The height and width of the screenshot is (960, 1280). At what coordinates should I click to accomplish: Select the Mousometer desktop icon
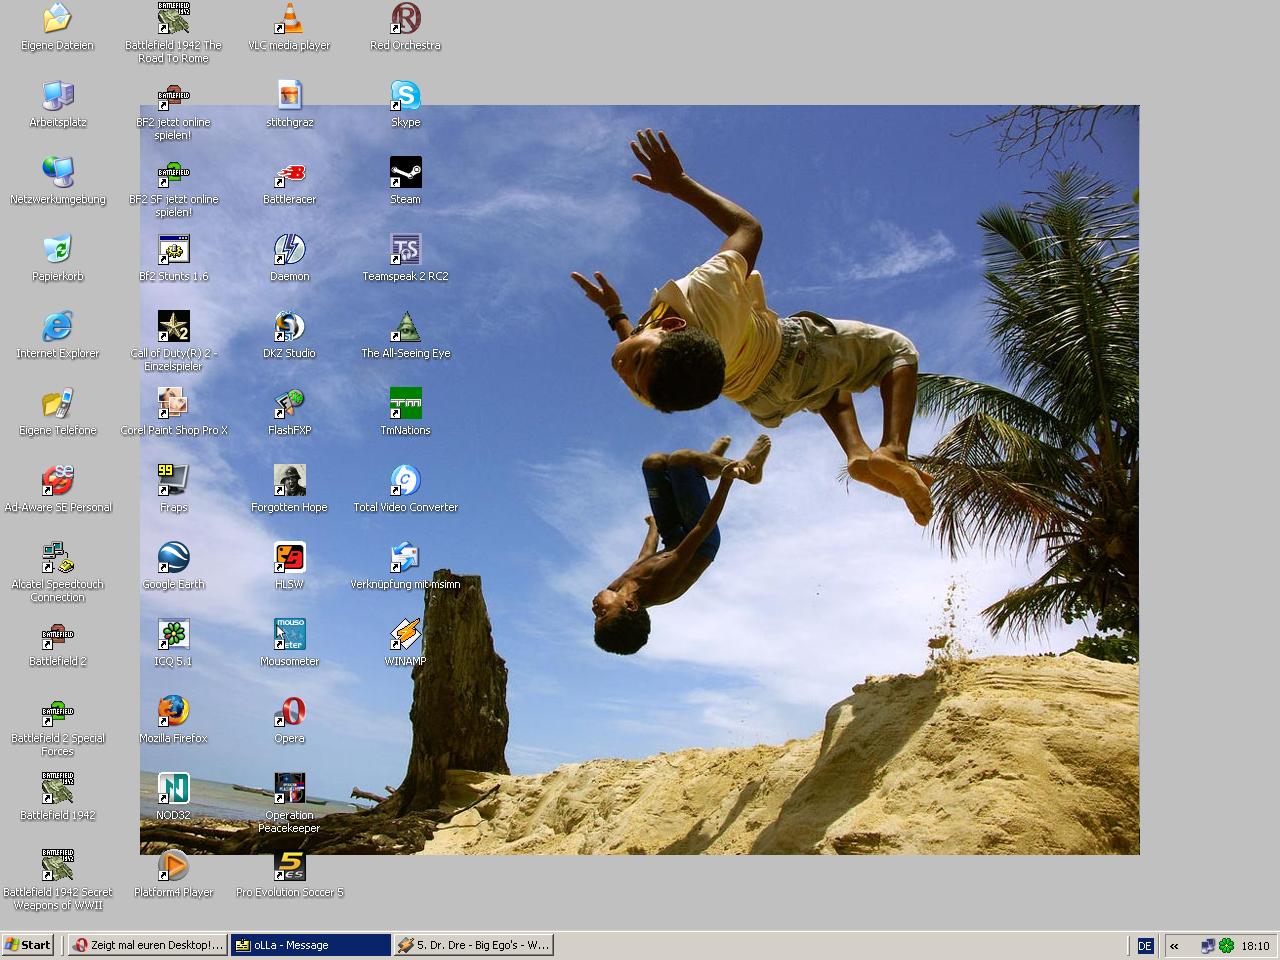pos(290,634)
